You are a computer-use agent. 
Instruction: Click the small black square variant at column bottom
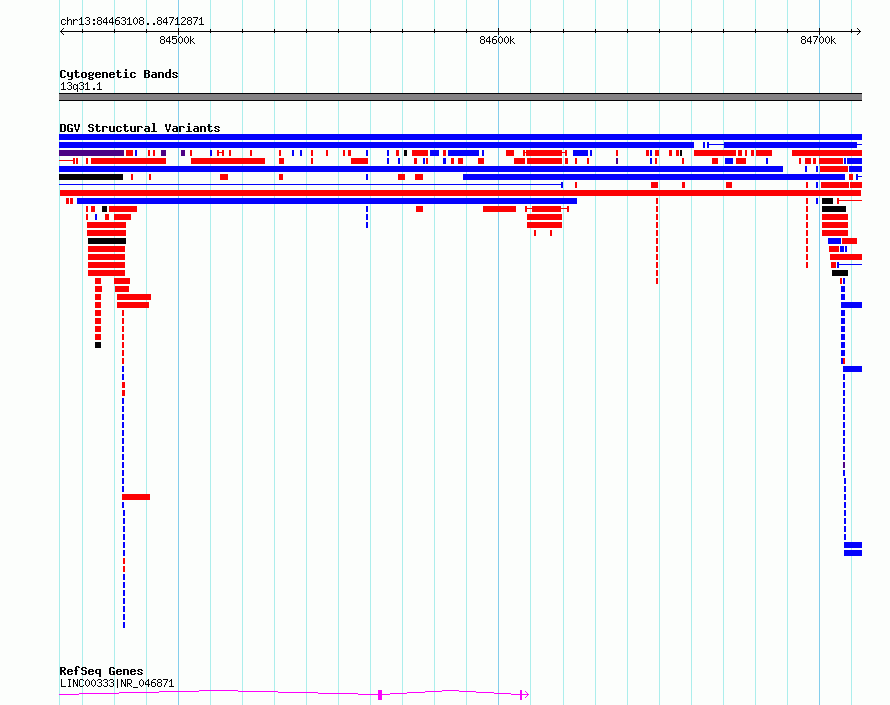point(98,345)
